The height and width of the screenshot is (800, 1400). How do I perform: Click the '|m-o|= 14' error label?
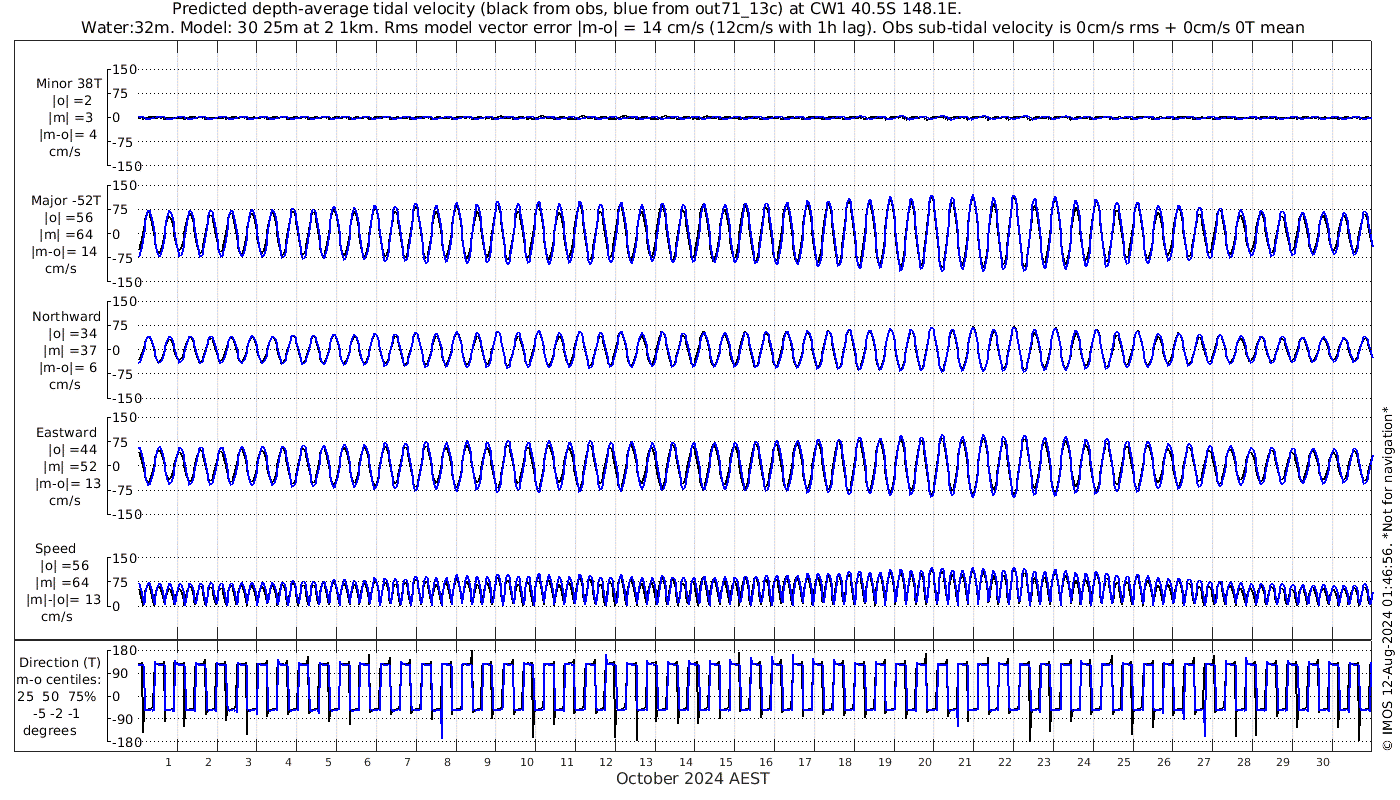(x=64, y=252)
